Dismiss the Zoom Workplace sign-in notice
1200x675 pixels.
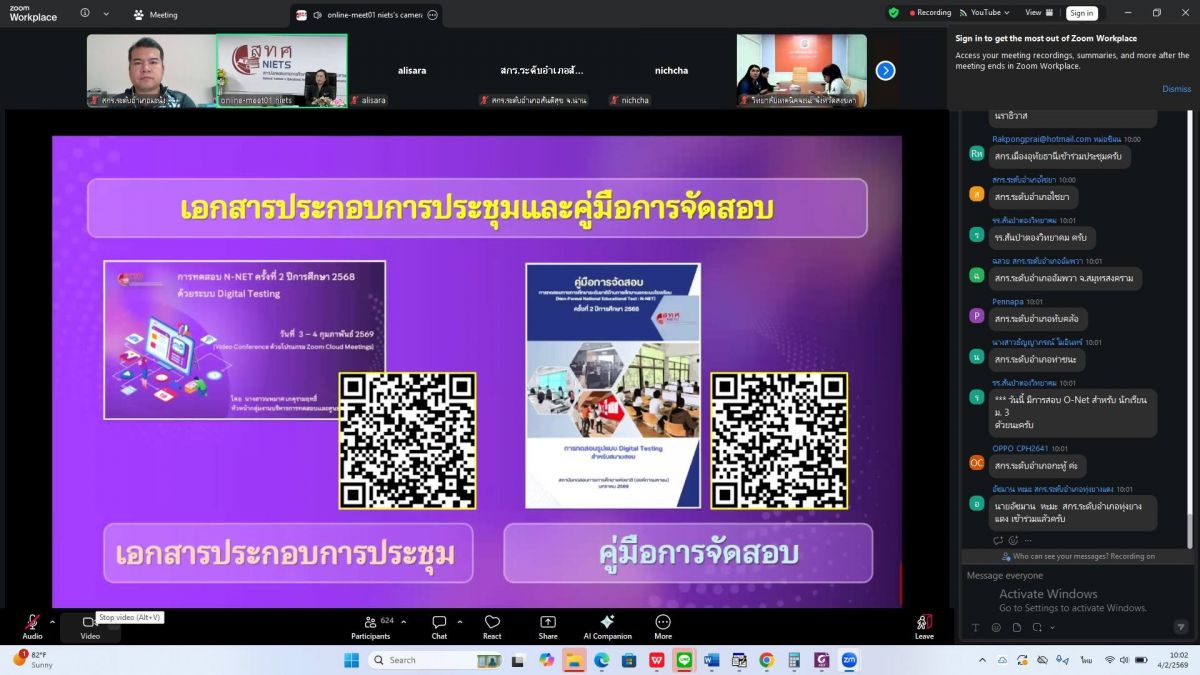(1176, 89)
